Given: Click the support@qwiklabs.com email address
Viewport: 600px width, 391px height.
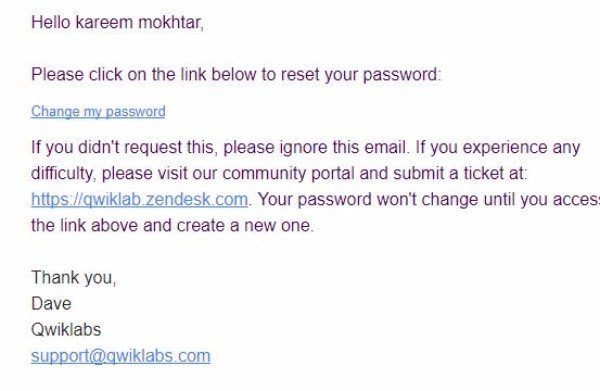Looking at the screenshot, I should coord(121,356).
